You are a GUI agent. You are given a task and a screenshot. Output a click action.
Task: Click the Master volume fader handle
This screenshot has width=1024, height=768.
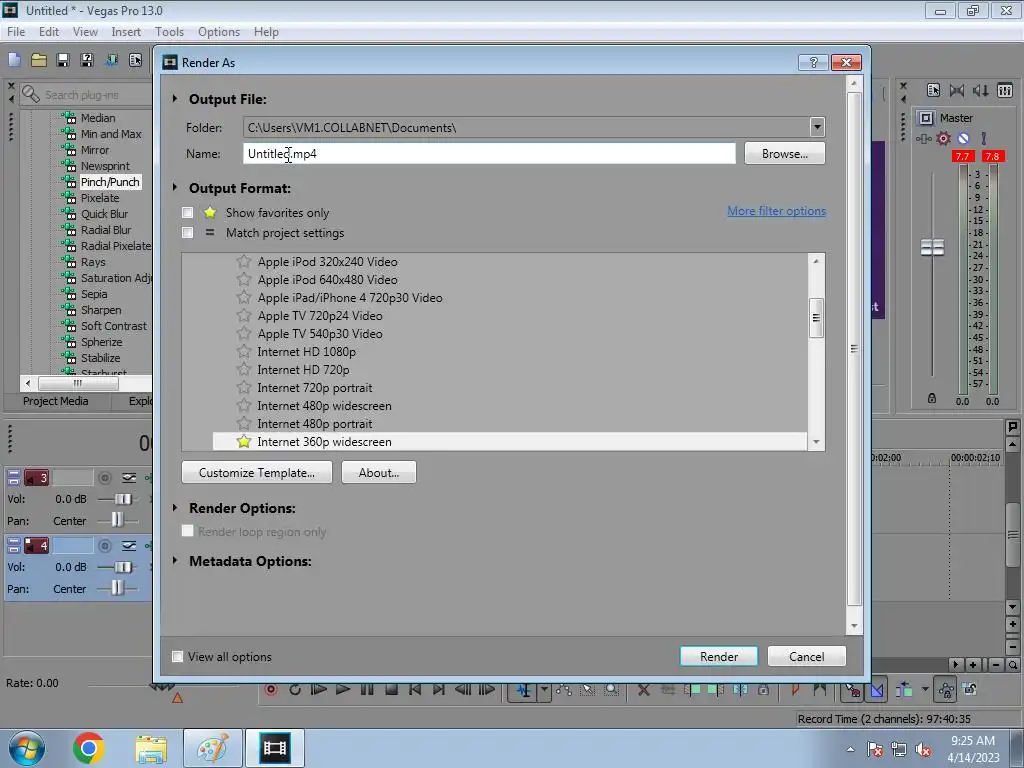point(933,248)
